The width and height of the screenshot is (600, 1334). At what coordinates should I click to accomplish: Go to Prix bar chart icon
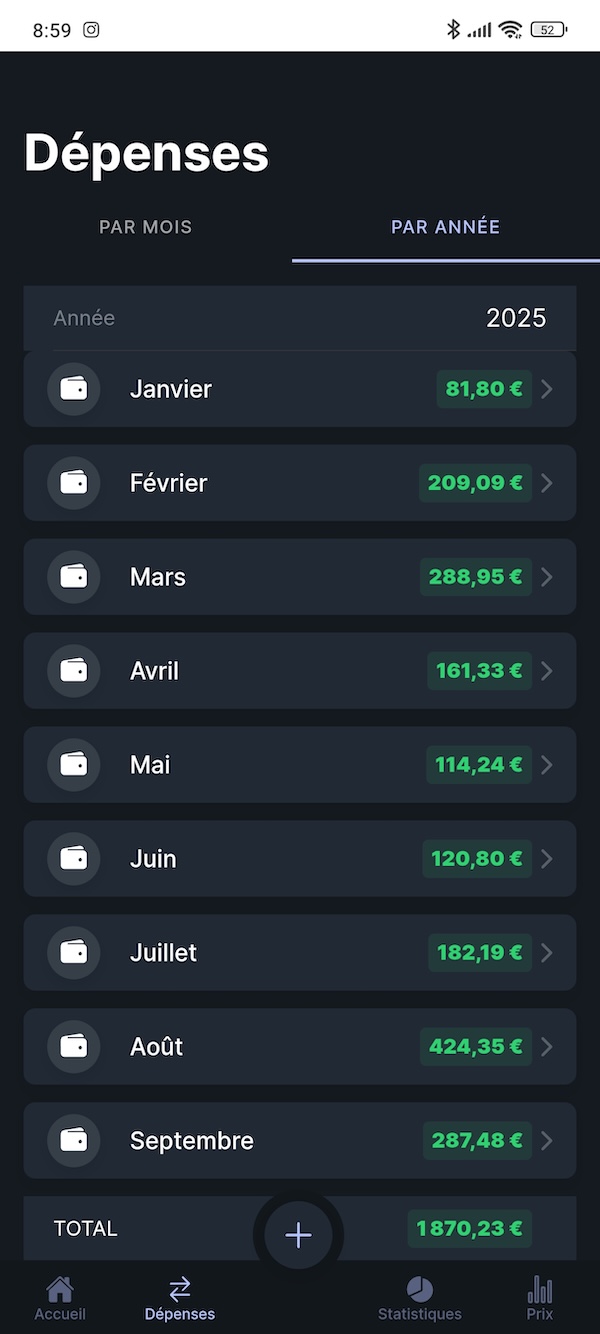click(x=540, y=1289)
